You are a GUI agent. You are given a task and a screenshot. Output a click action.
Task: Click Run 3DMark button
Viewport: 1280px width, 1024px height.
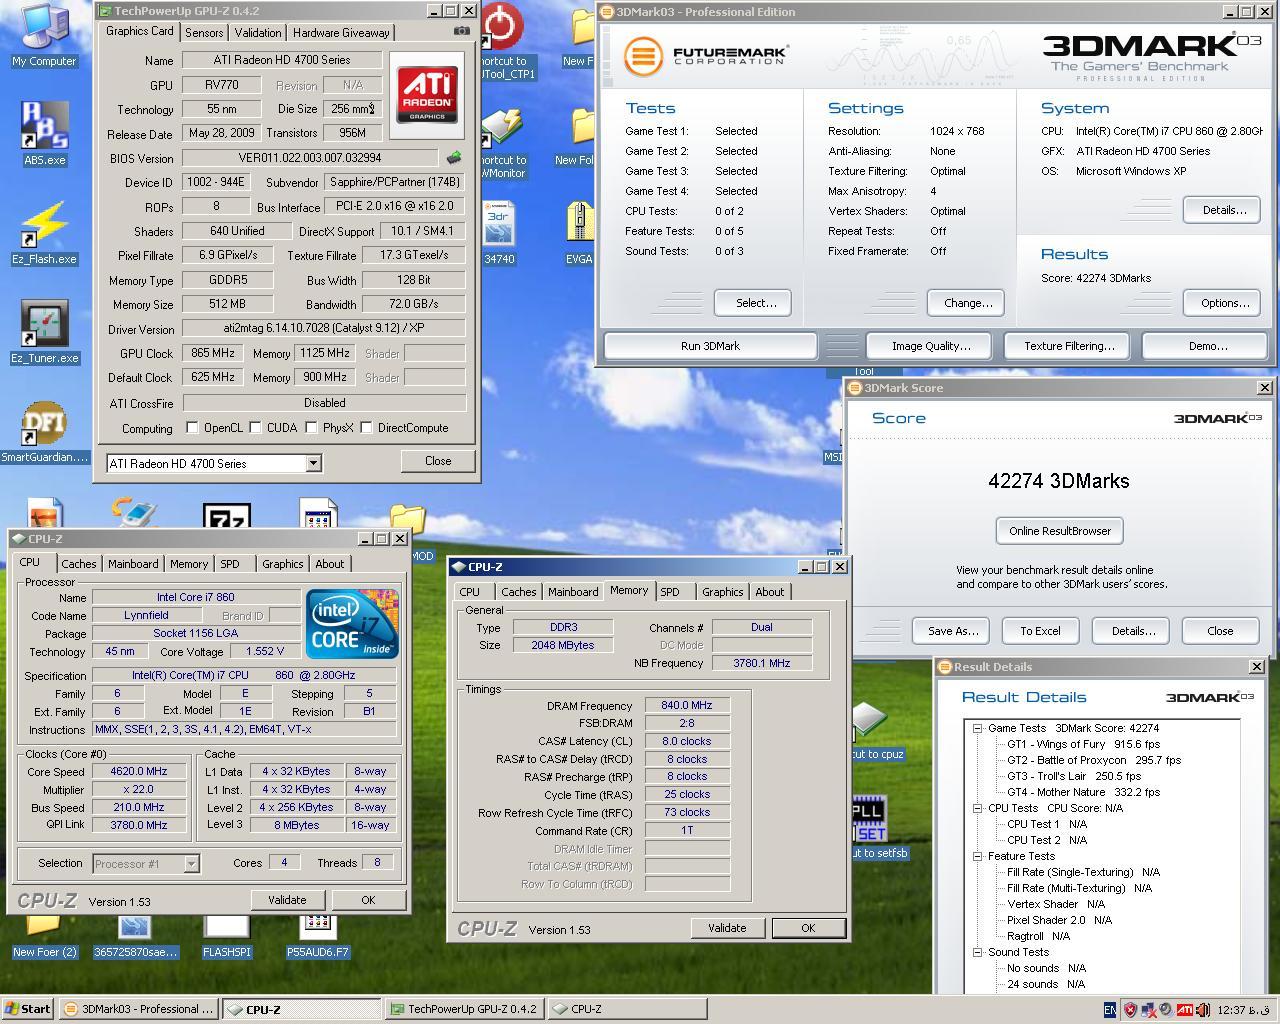[x=710, y=346]
